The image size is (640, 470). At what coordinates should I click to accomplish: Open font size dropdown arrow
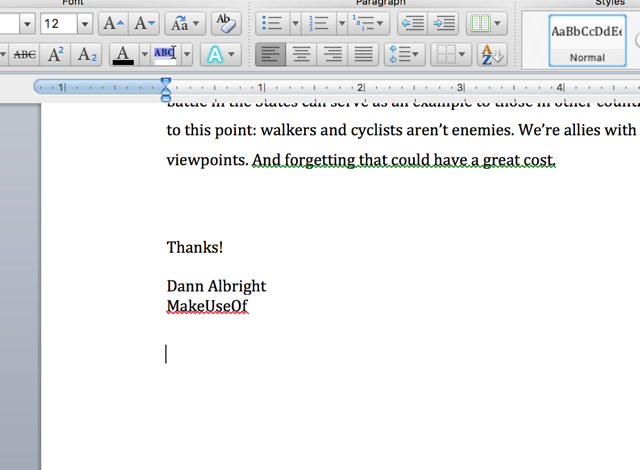(x=85, y=24)
